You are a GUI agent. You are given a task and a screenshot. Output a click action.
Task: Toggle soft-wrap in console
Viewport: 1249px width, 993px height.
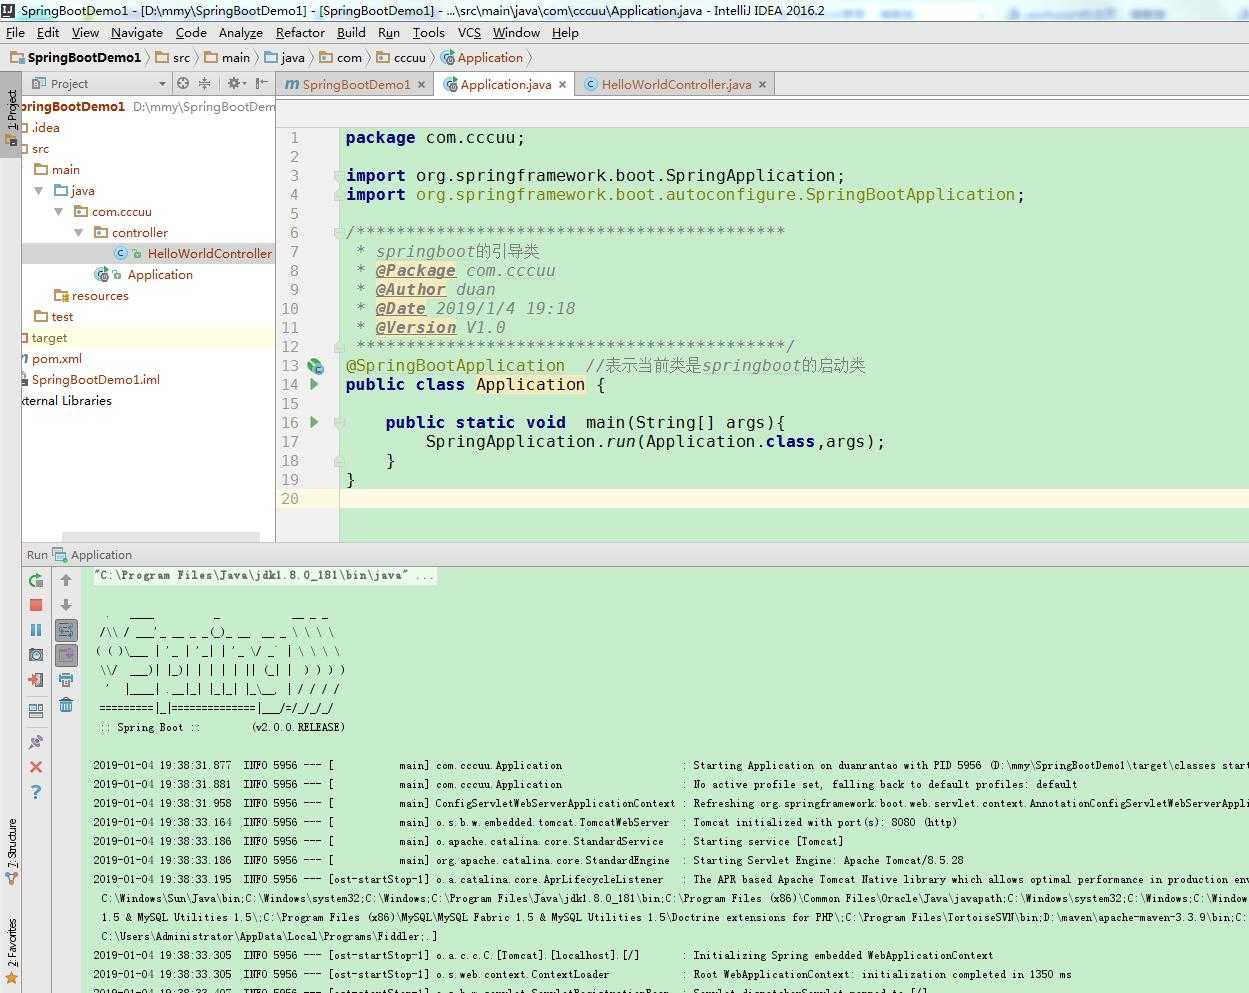tap(66, 630)
